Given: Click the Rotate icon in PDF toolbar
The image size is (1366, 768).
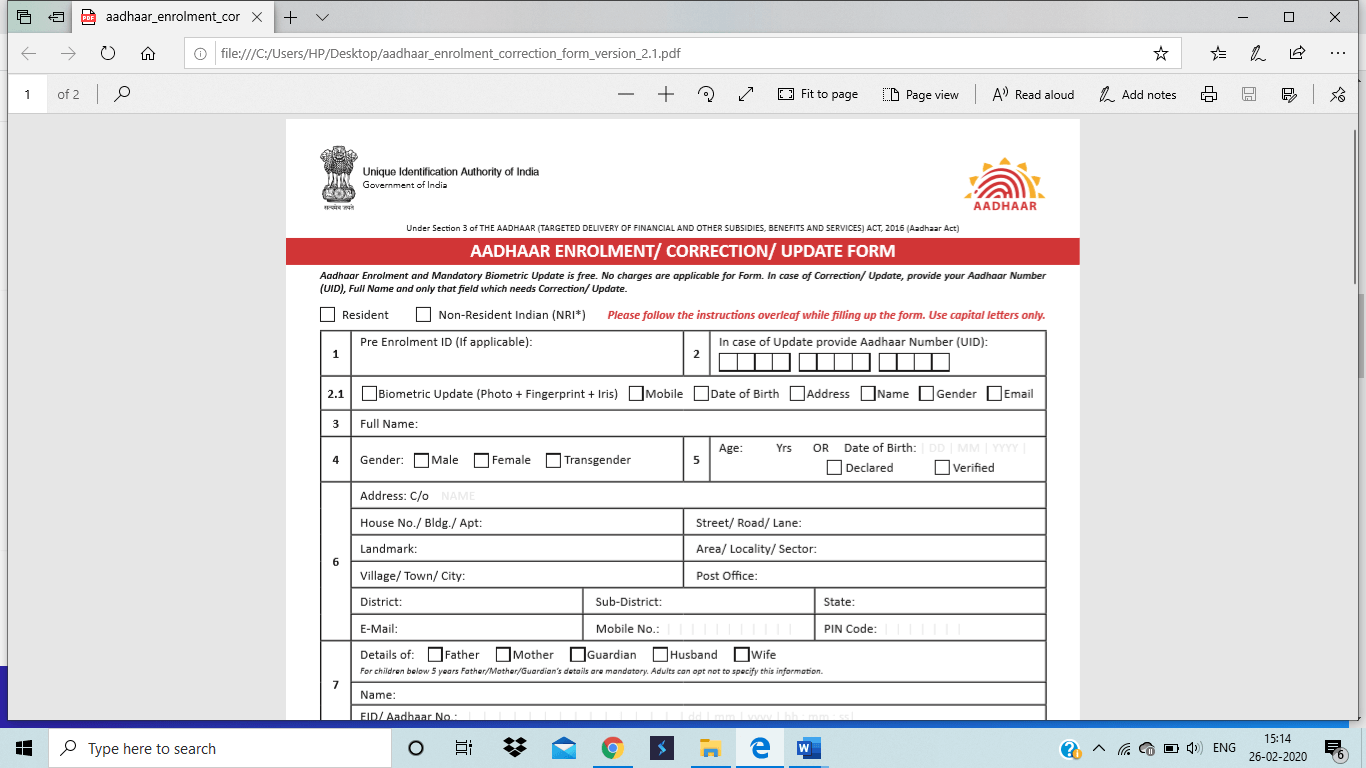Looking at the screenshot, I should [706, 94].
